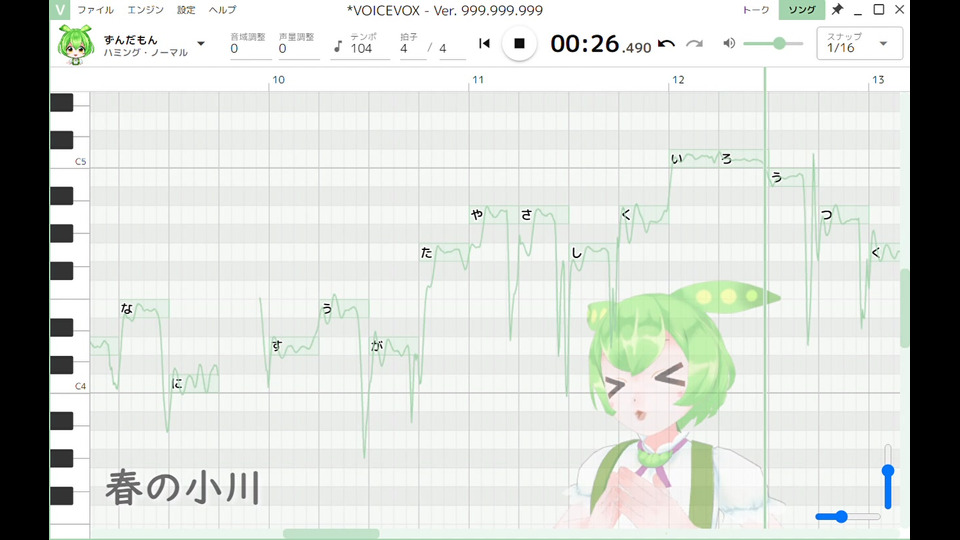
Task: Open the ヘルプ menu
Action: [x=222, y=10]
